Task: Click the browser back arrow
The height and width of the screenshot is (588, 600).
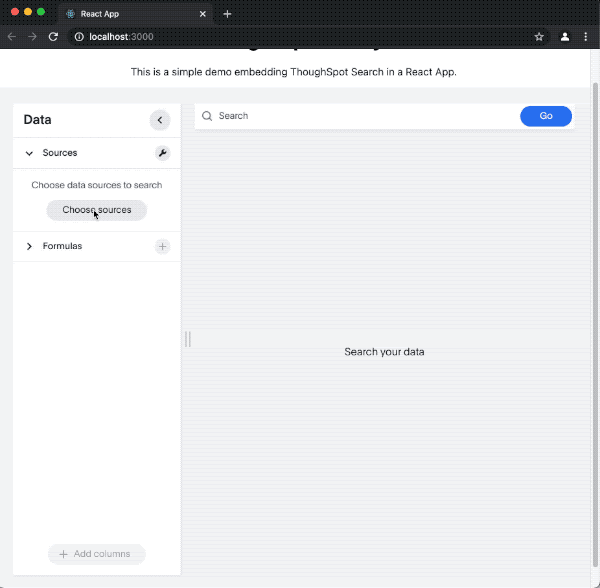Action: (x=12, y=37)
